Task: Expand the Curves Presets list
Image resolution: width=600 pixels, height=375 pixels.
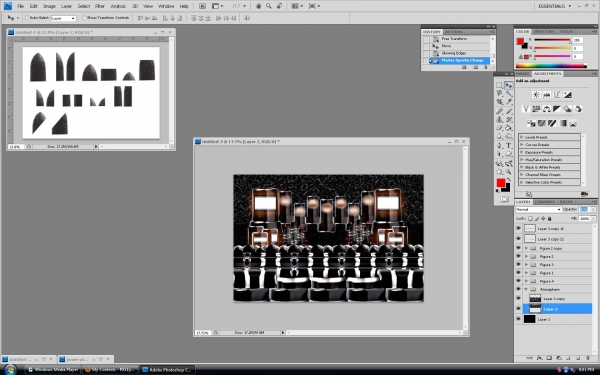Action: click(522, 145)
